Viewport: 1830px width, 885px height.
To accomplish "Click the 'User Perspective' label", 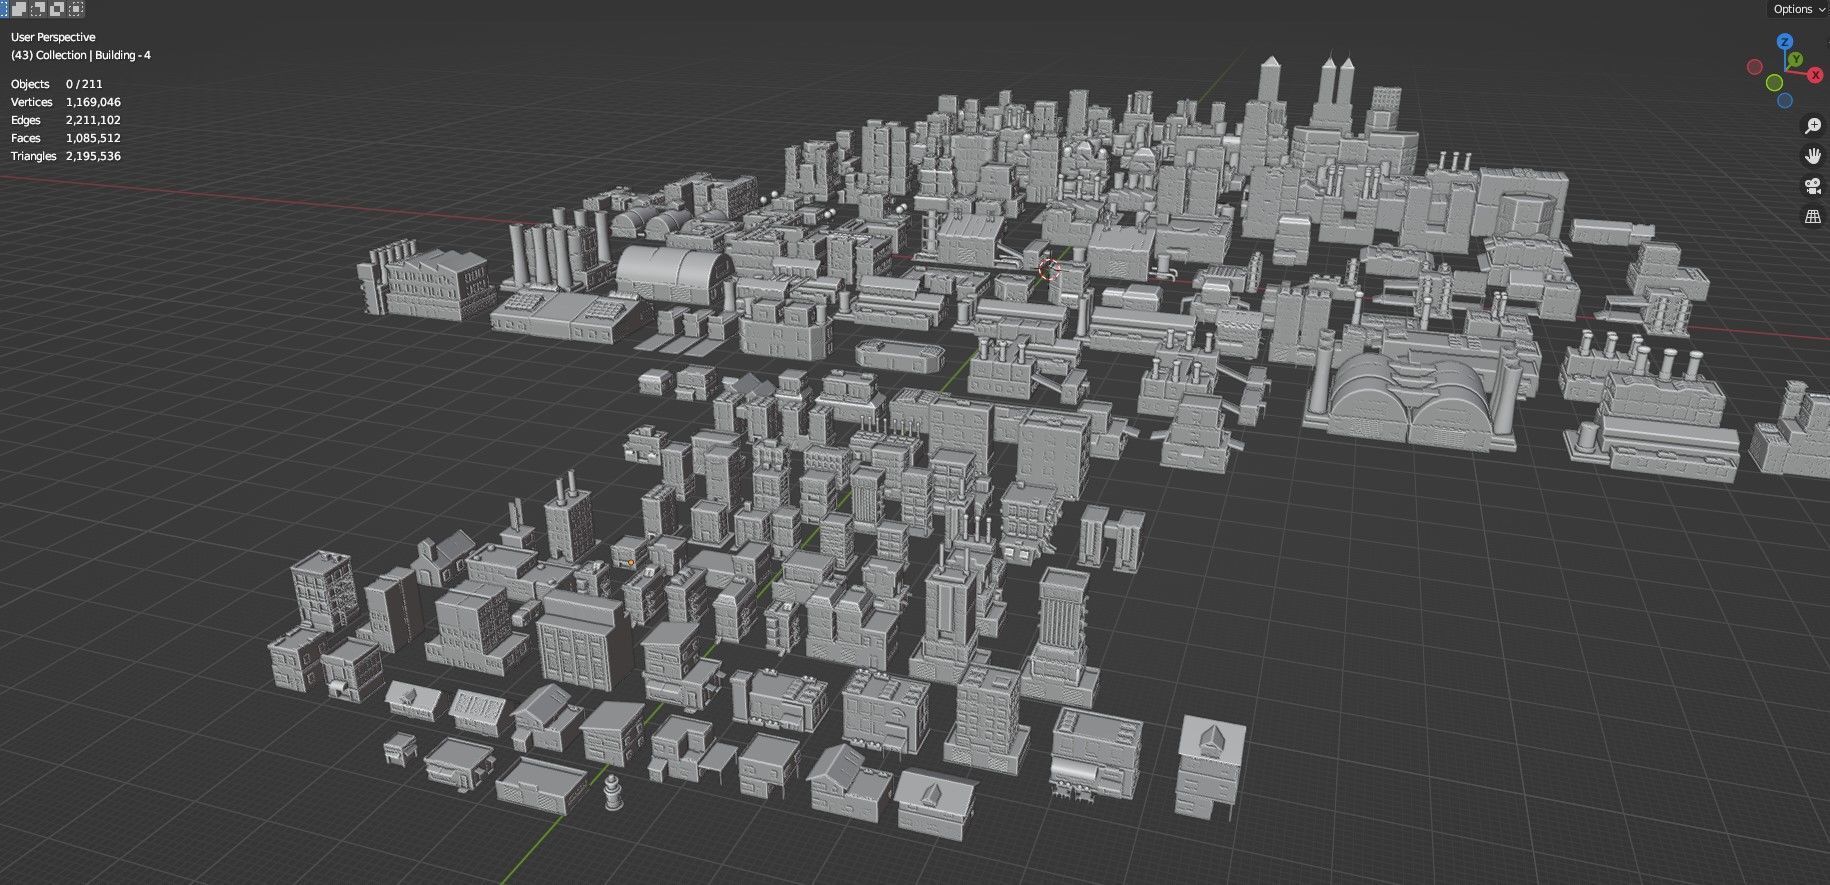I will (x=53, y=37).
